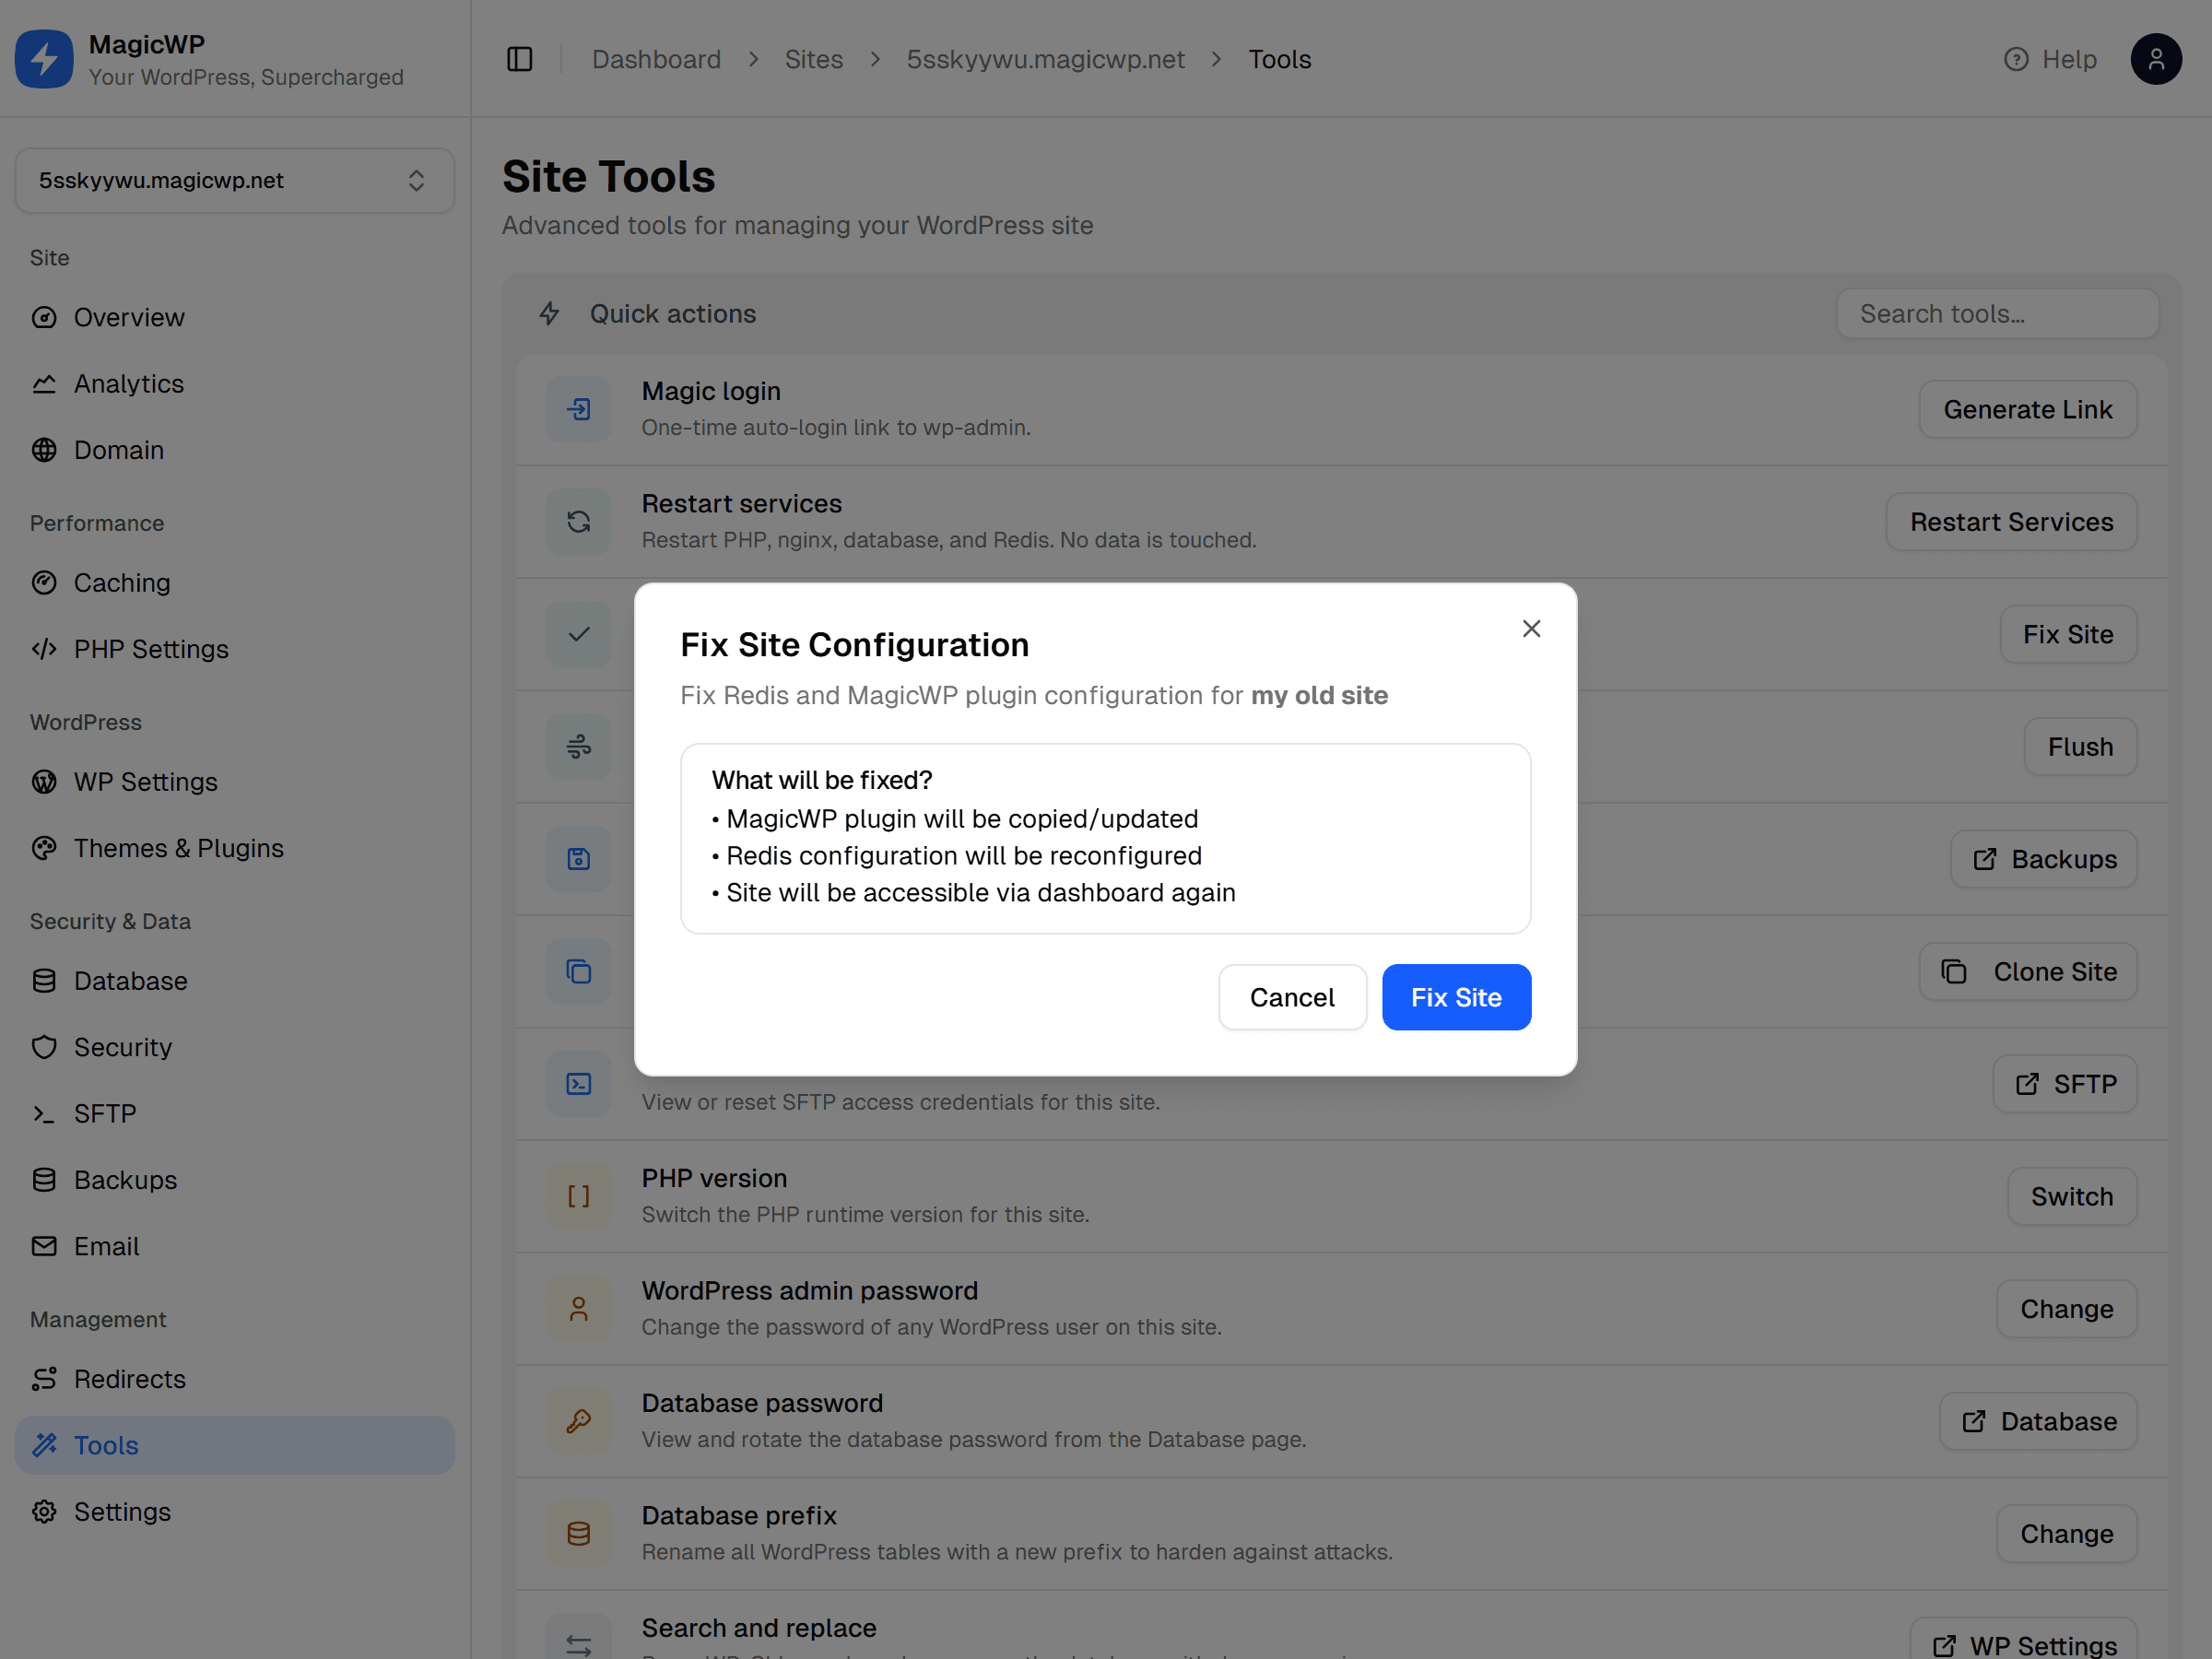Open the Database external link button
2212x1659 pixels.
point(2038,1422)
